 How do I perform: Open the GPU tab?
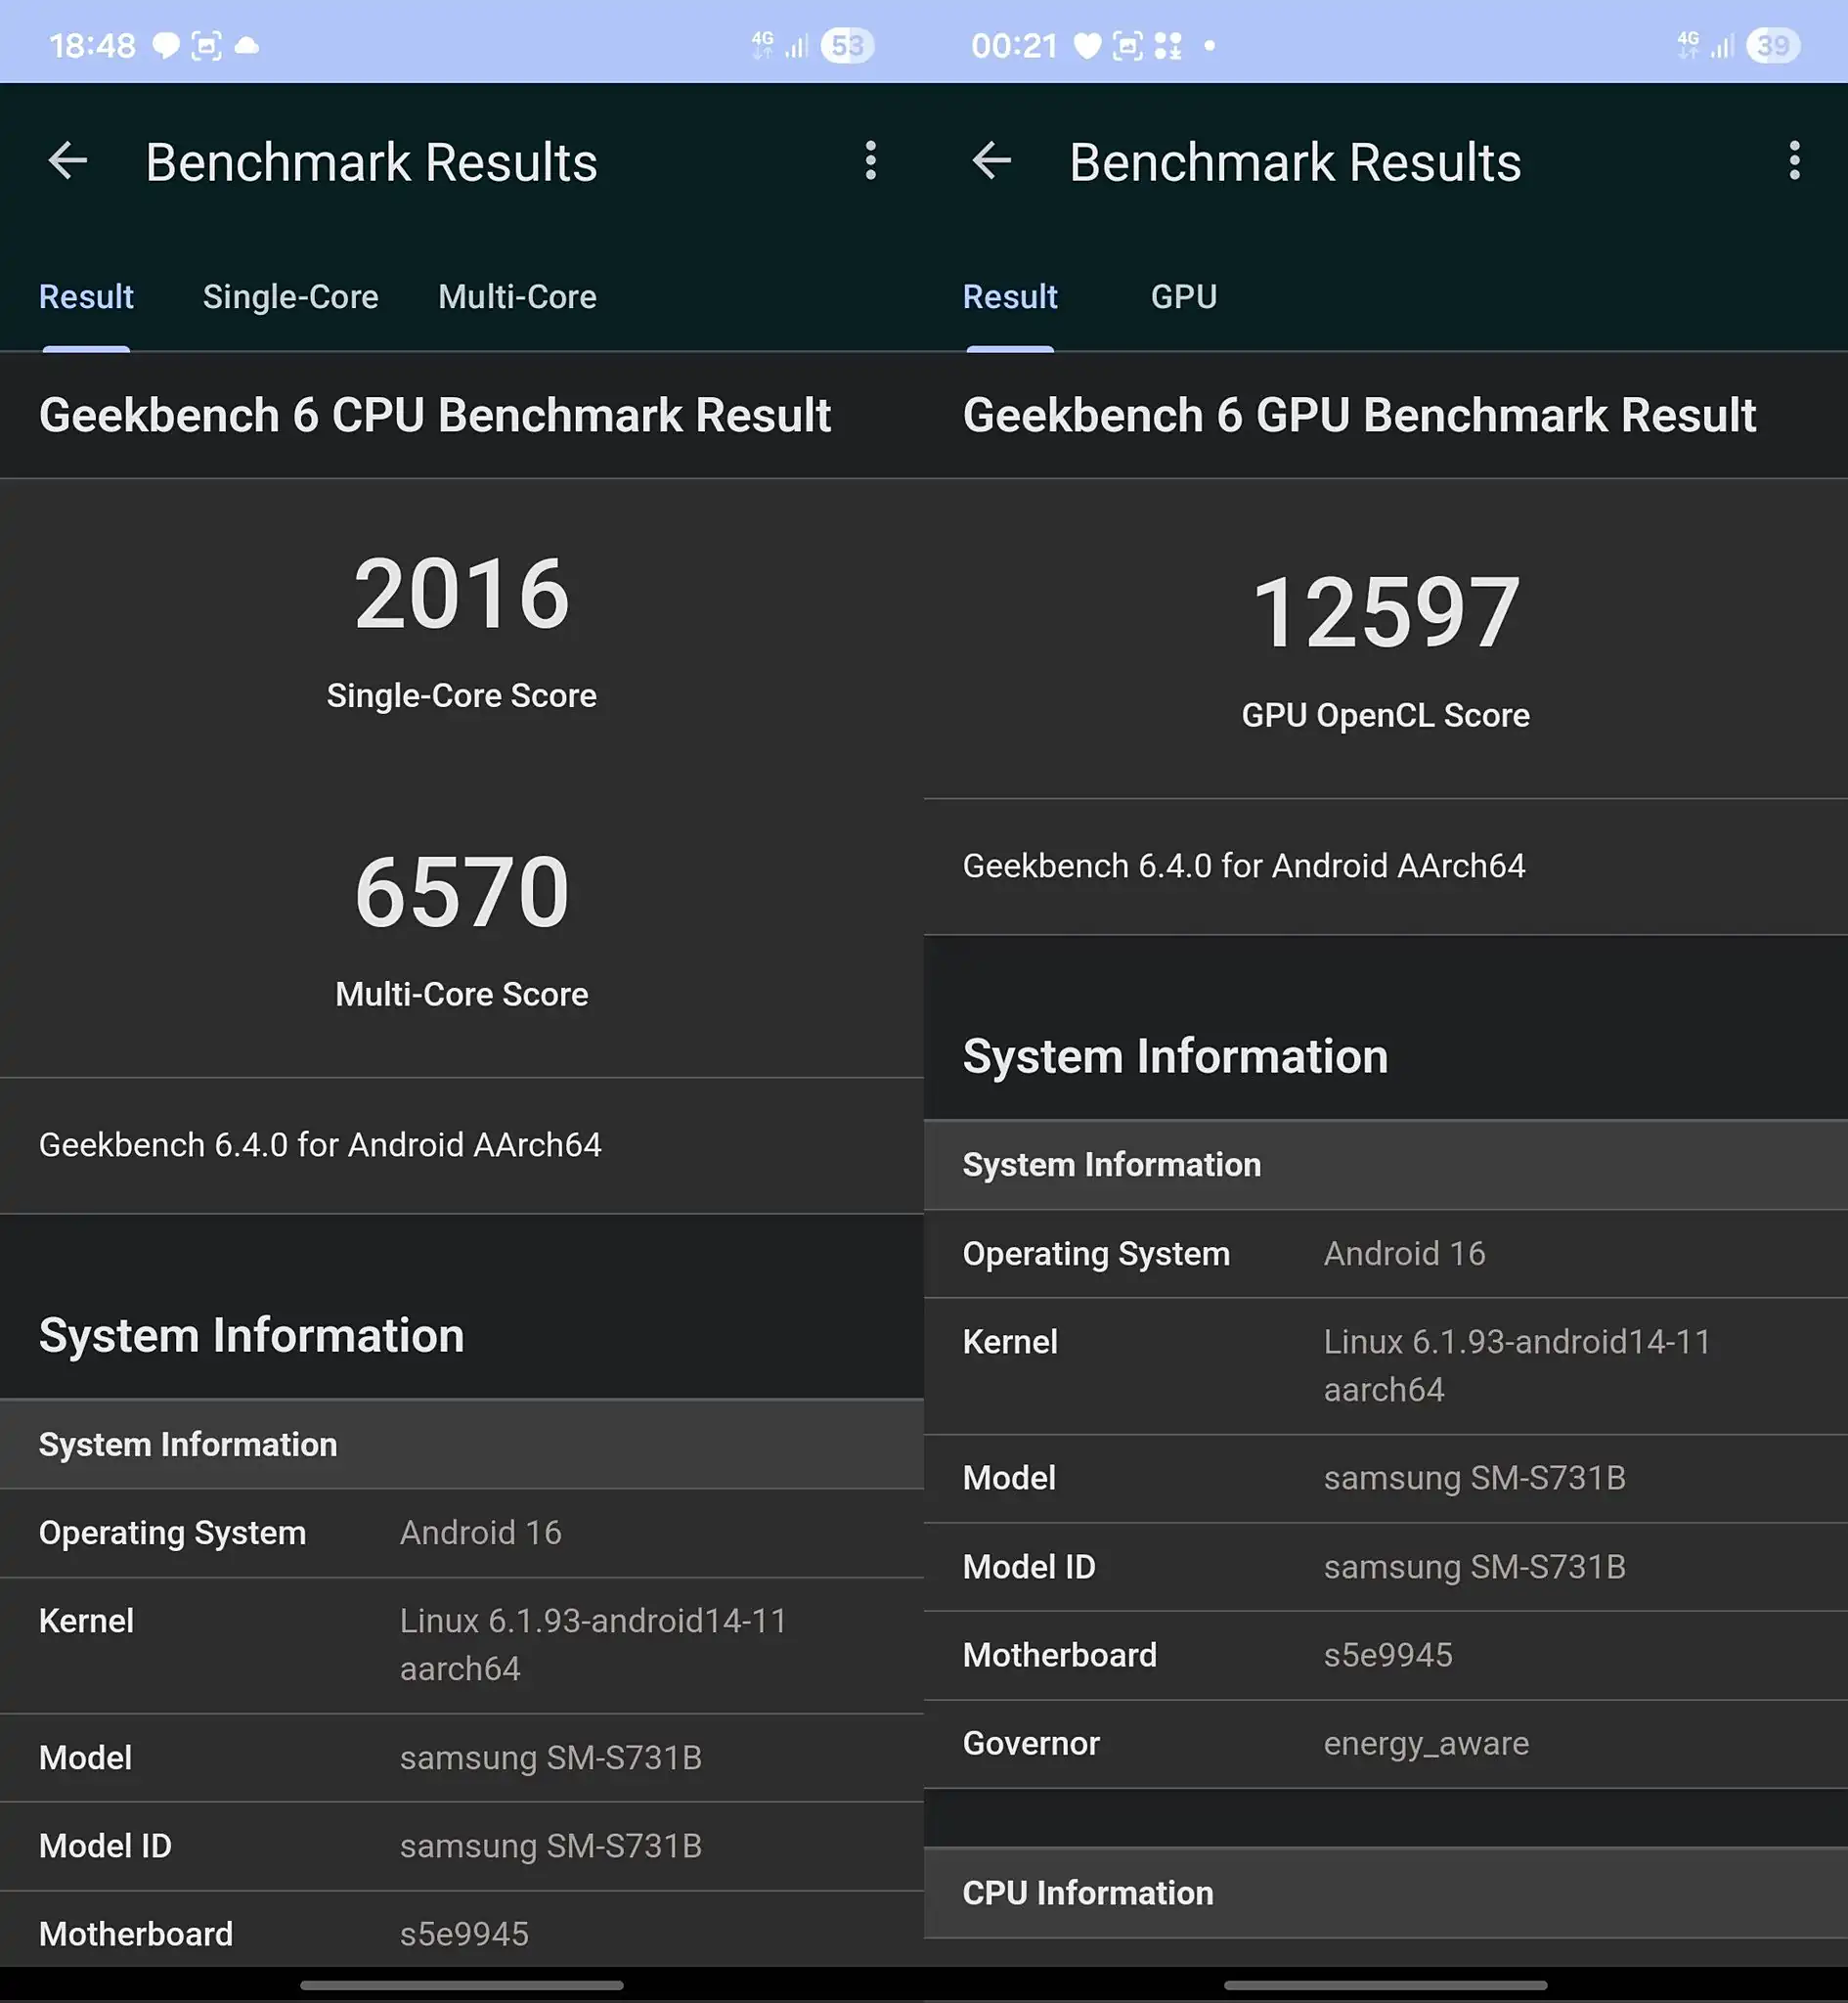point(1184,297)
